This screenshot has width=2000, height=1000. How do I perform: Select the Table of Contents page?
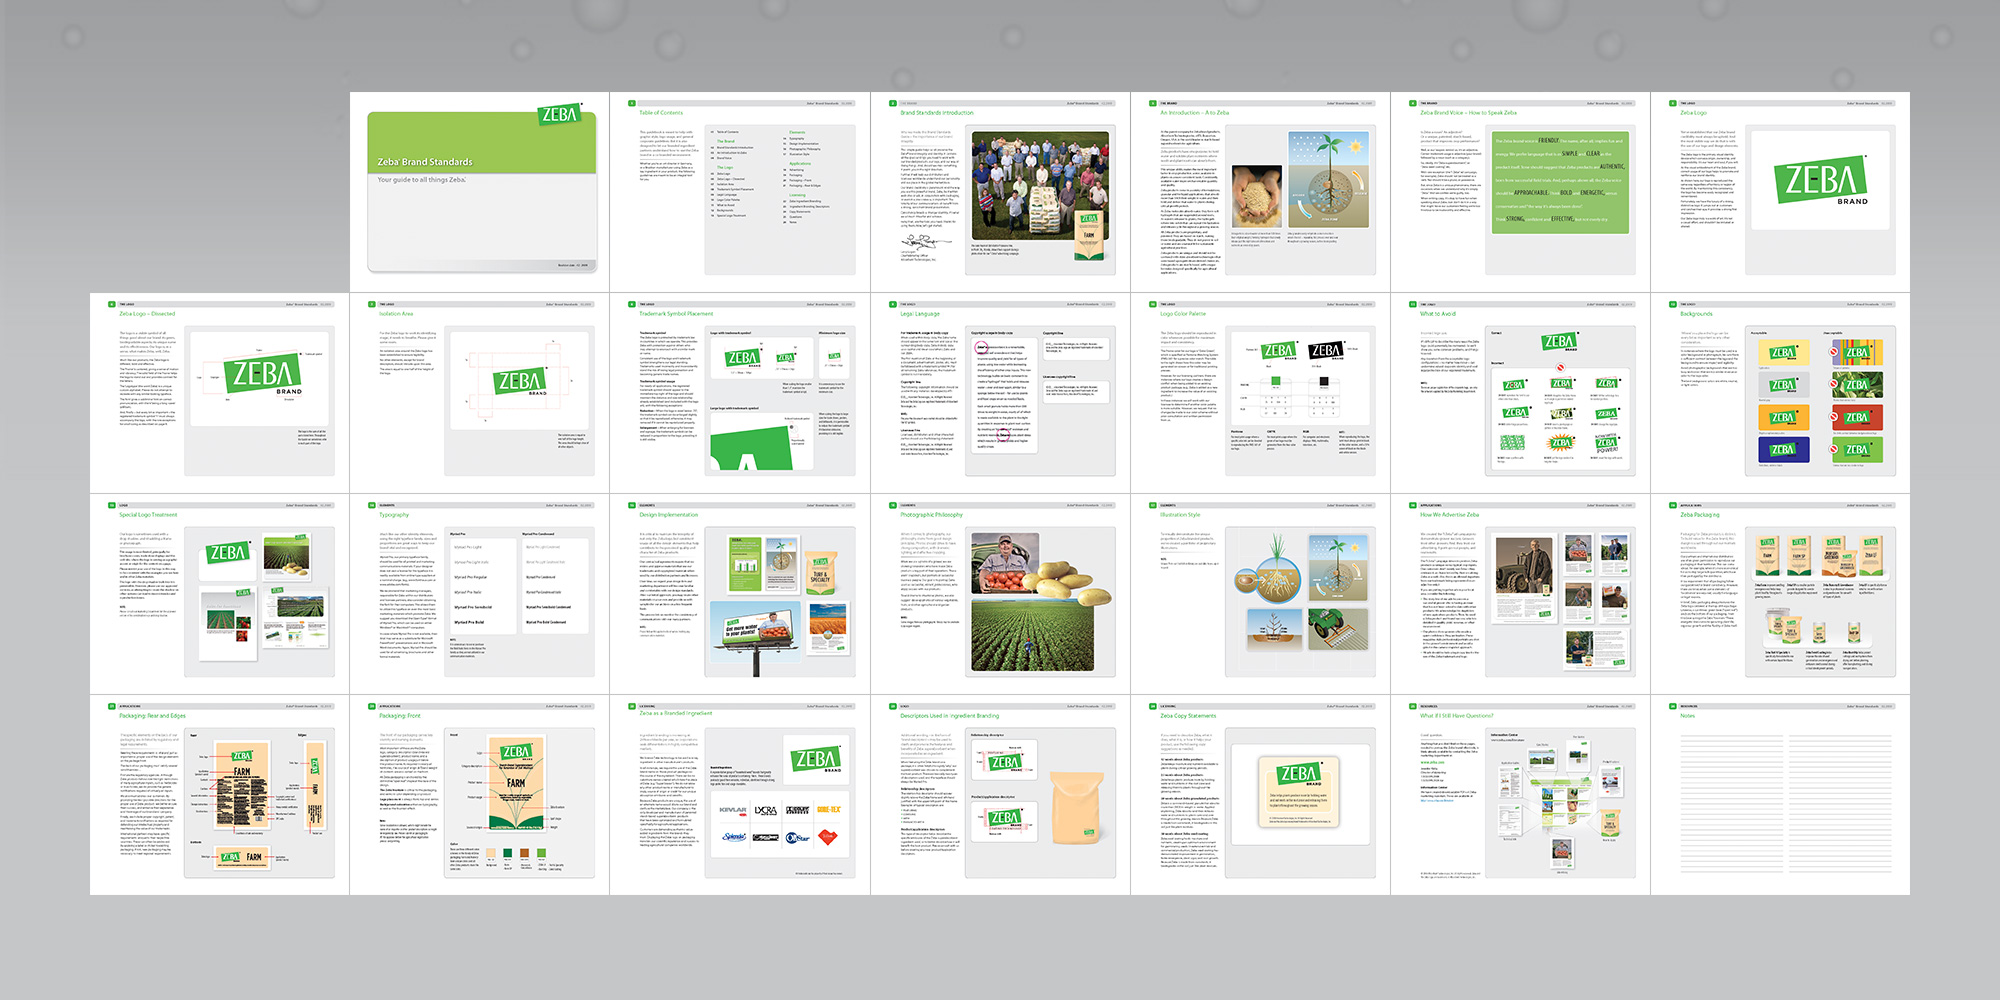[740, 192]
